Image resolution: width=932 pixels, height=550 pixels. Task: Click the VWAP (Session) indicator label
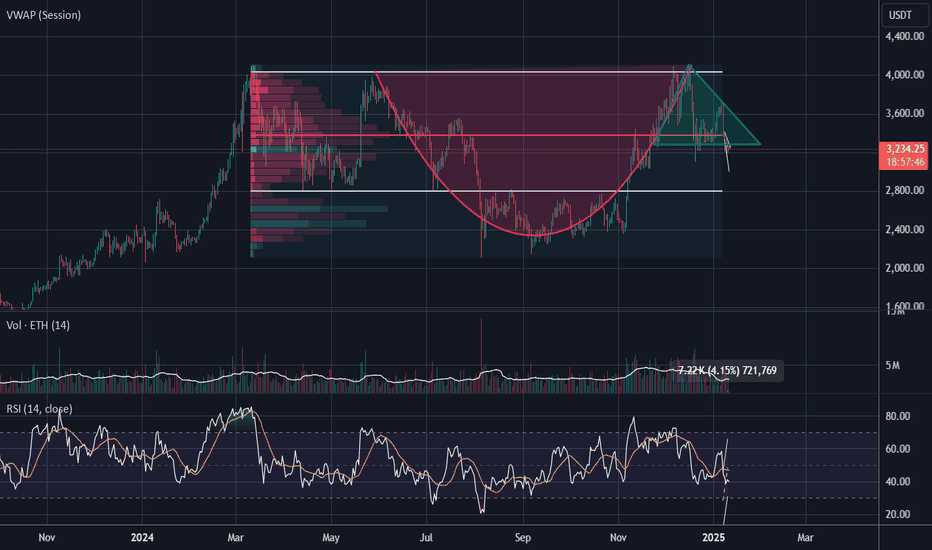point(43,15)
